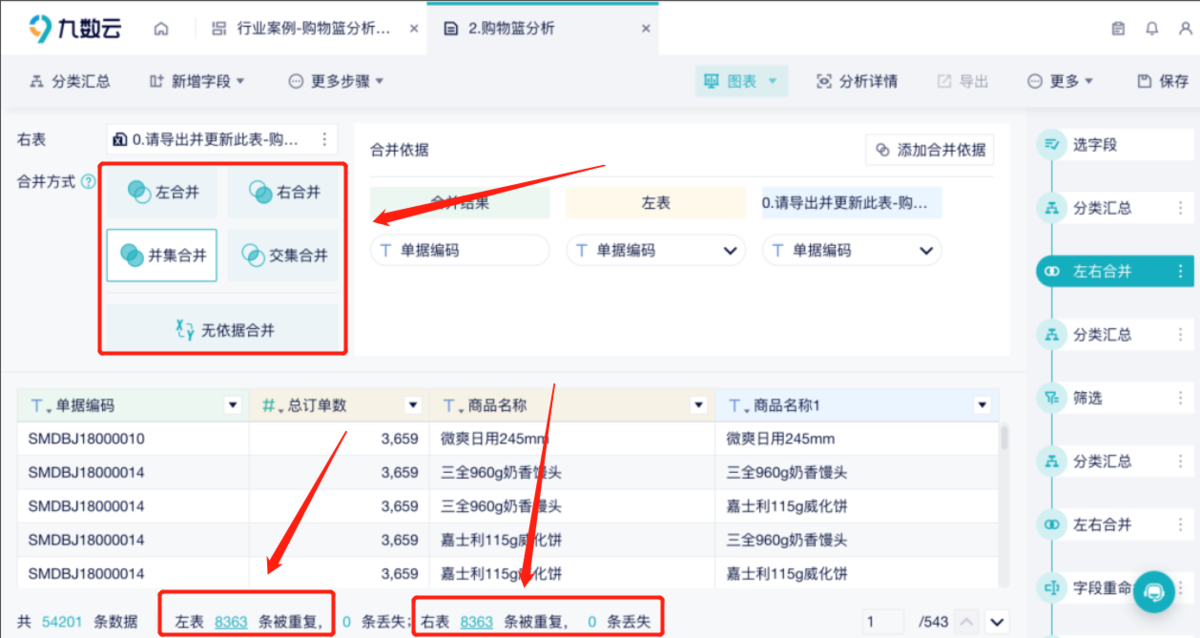Image resolution: width=1200 pixels, height=638 pixels.
Task: Click the user profile icon
Action: pos(1185,29)
